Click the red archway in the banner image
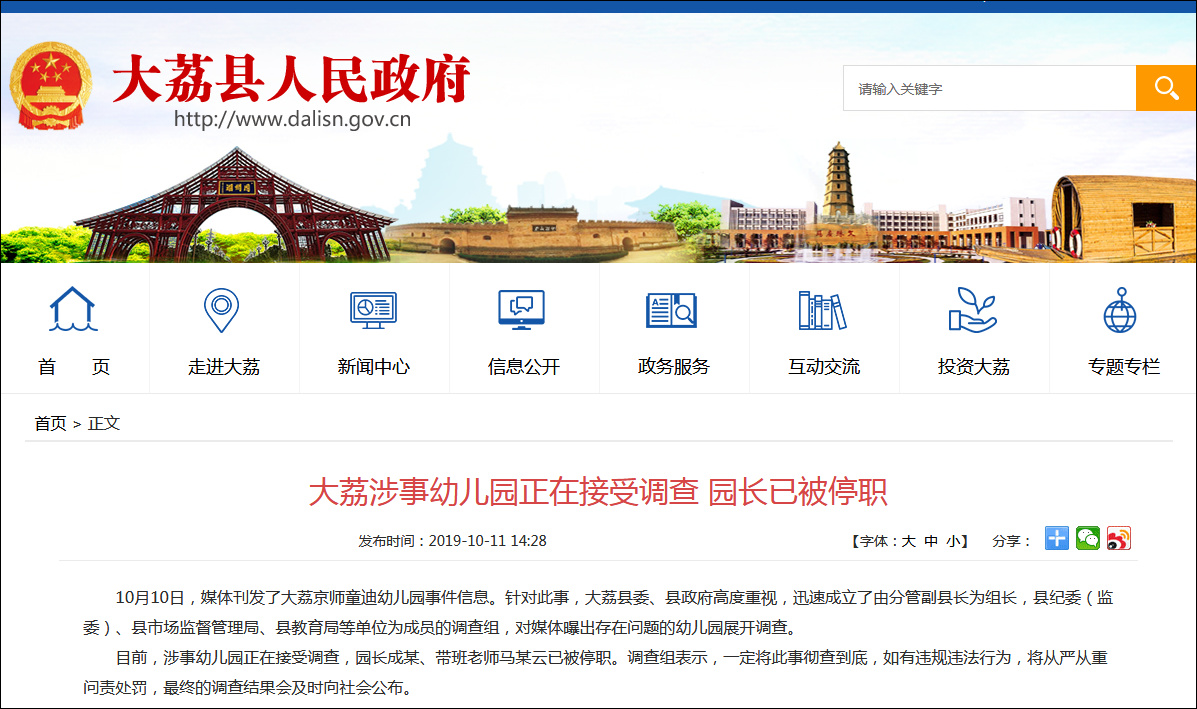Screen dimensions: 1197x709 coord(235,206)
